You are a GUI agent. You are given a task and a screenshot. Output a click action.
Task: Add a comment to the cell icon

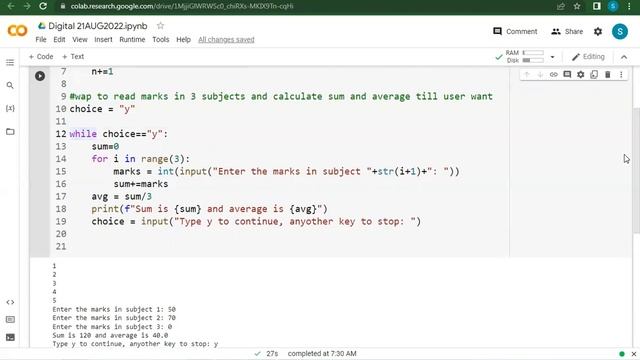567,75
